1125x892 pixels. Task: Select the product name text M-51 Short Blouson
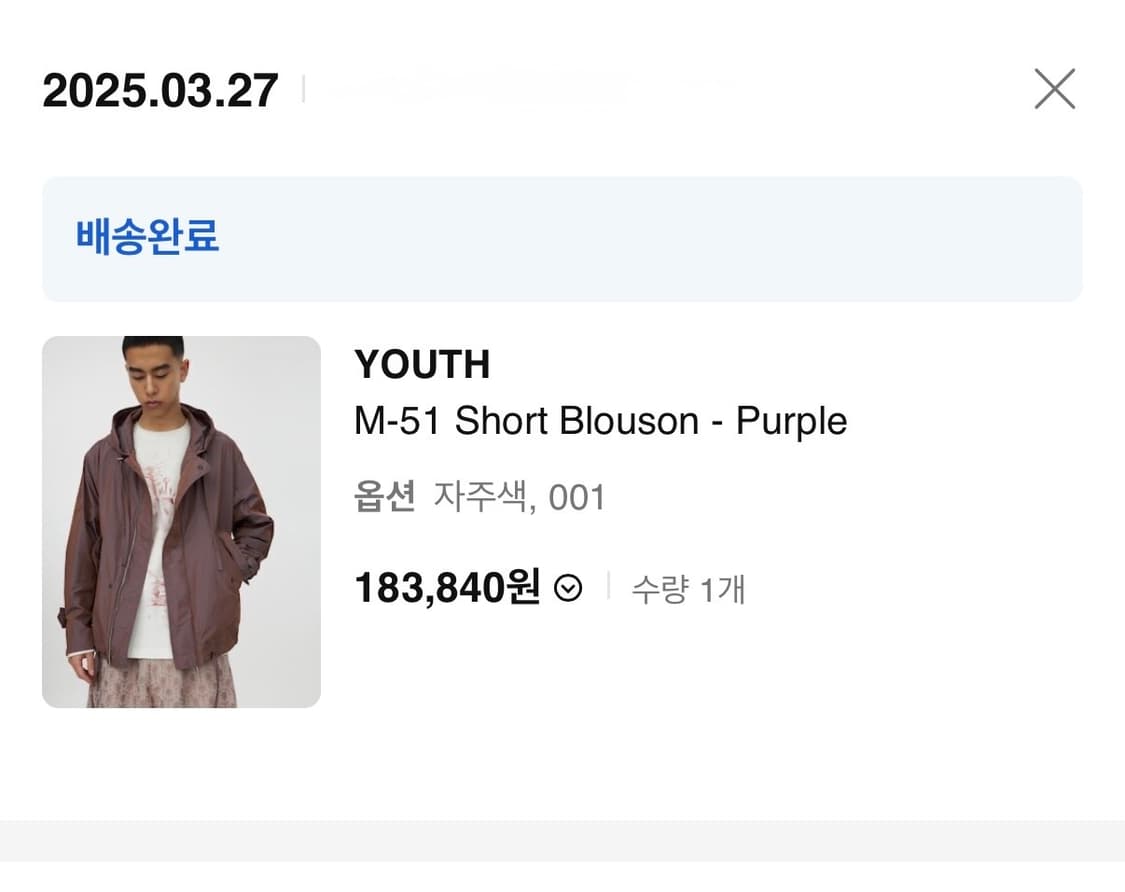[600, 420]
